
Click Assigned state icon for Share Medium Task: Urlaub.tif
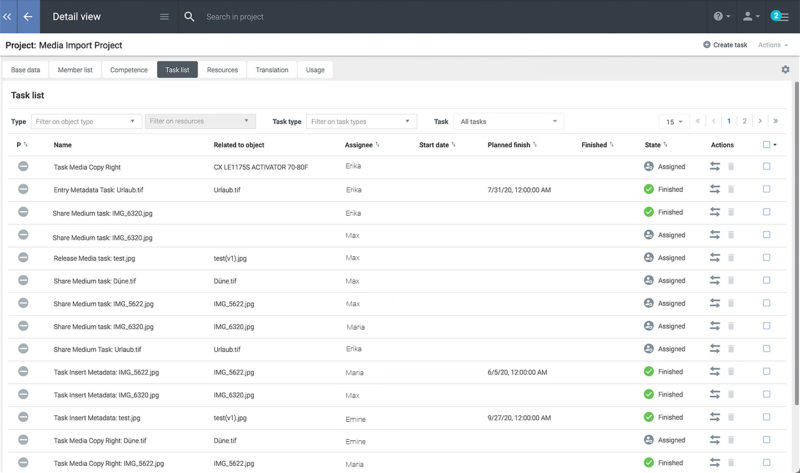[x=648, y=349]
